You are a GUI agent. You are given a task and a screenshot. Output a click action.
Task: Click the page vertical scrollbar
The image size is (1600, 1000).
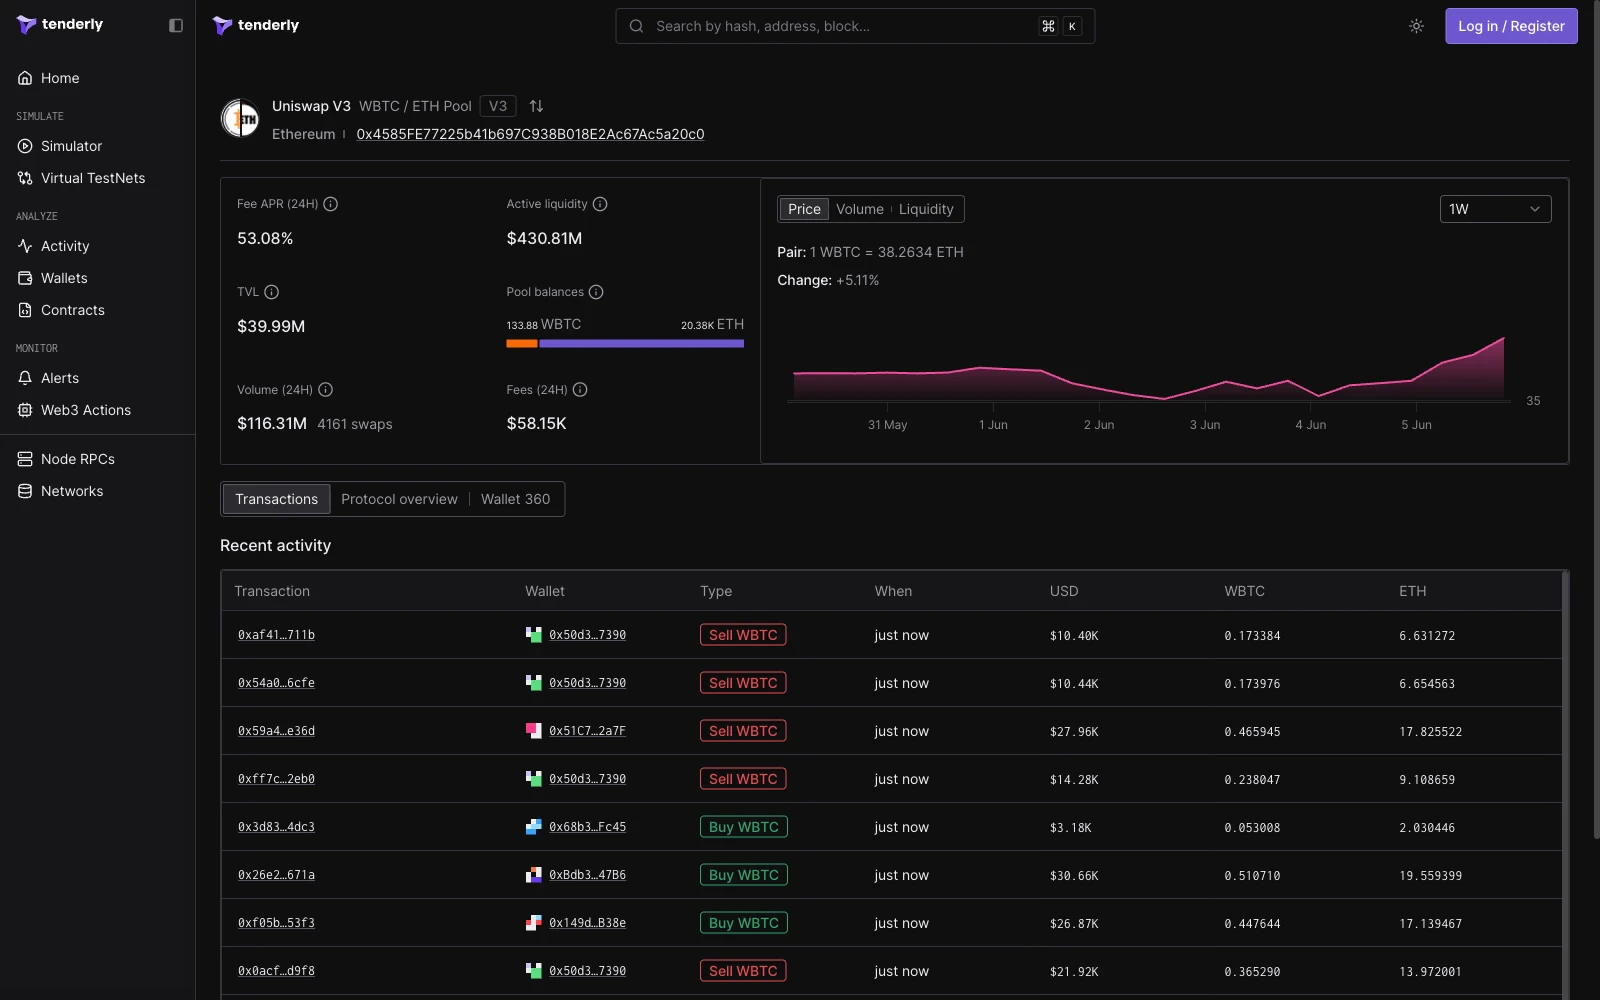pos(1596,420)
